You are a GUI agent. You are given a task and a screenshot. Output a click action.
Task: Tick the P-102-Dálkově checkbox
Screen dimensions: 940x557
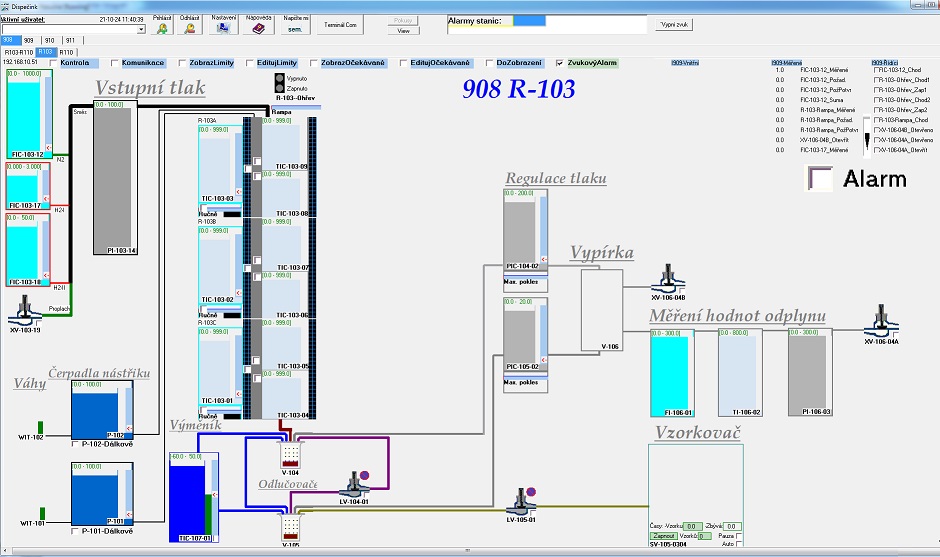point(76,444)
